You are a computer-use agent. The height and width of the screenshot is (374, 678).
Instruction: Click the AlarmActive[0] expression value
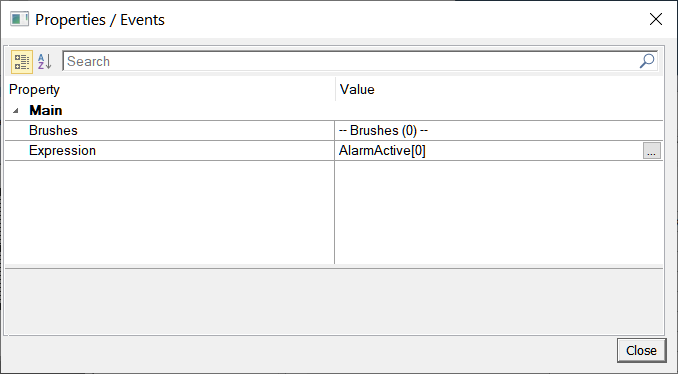(x=382, y=150)
